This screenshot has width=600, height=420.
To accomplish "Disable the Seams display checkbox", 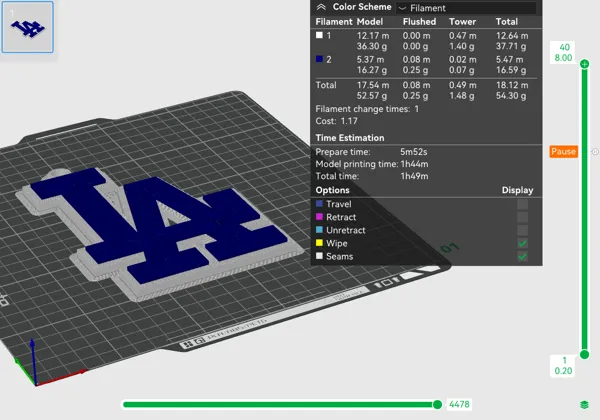I will click(522, 256).
